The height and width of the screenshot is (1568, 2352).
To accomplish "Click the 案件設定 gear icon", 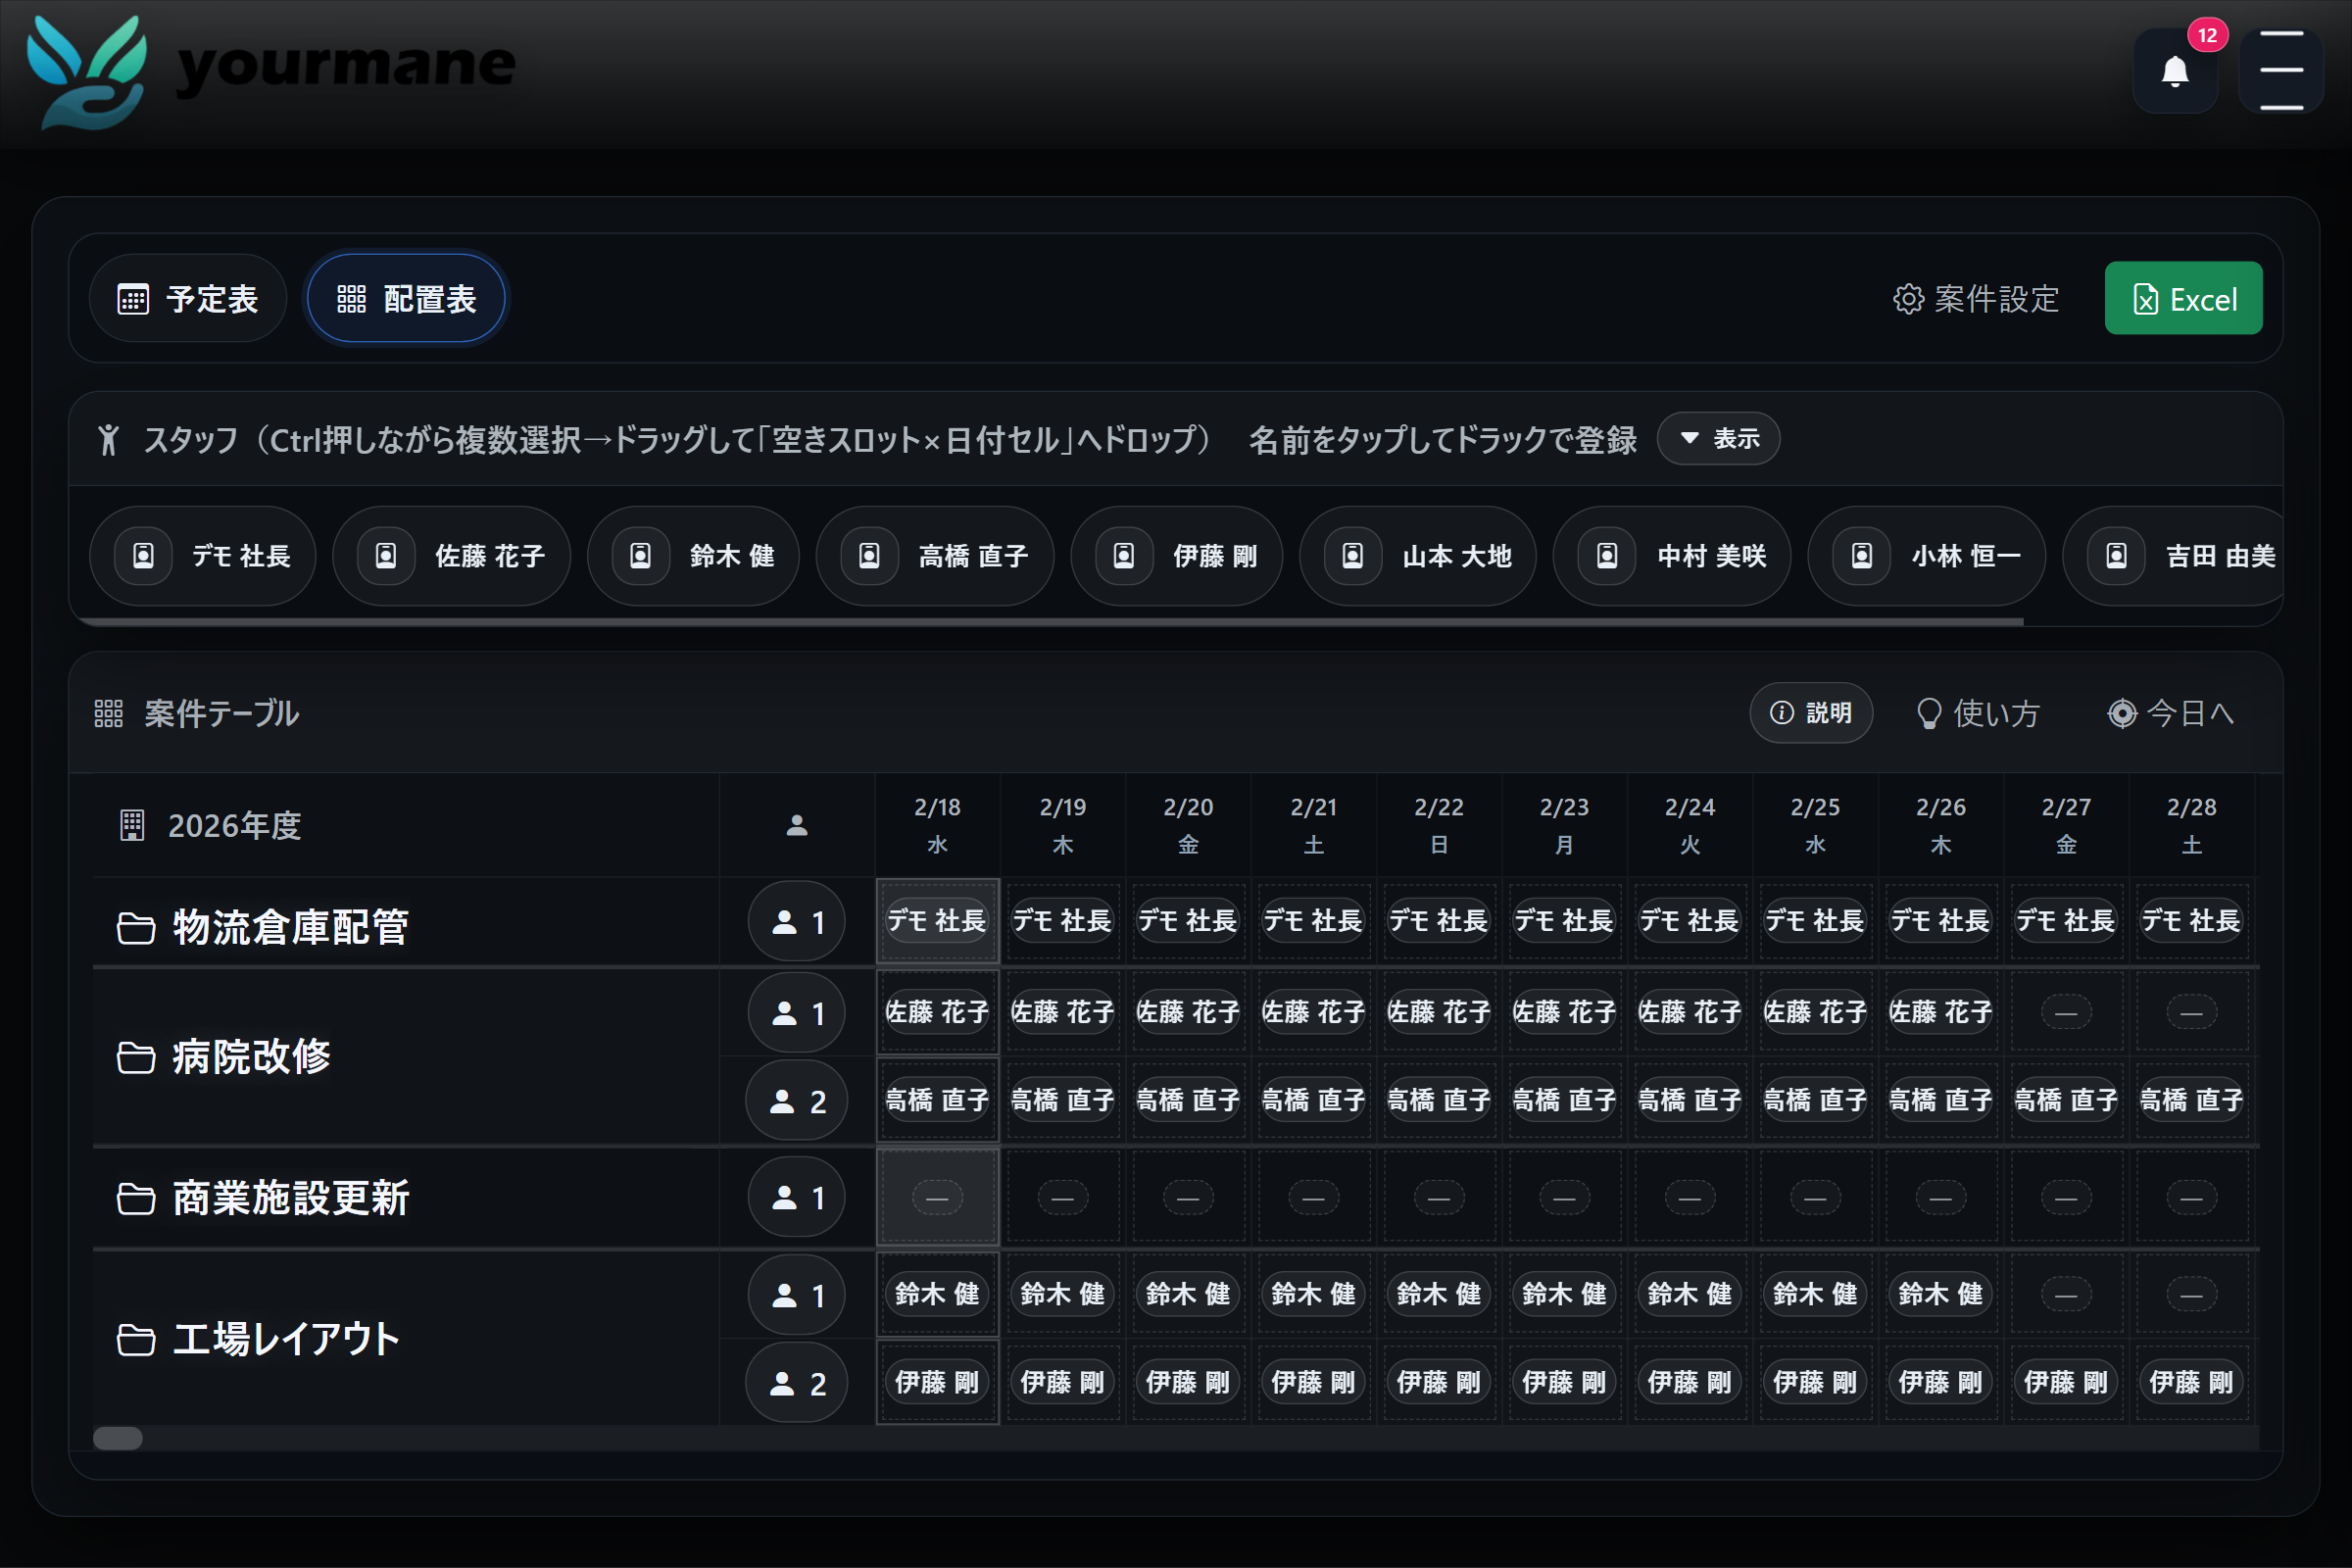I will [1908, 299].
